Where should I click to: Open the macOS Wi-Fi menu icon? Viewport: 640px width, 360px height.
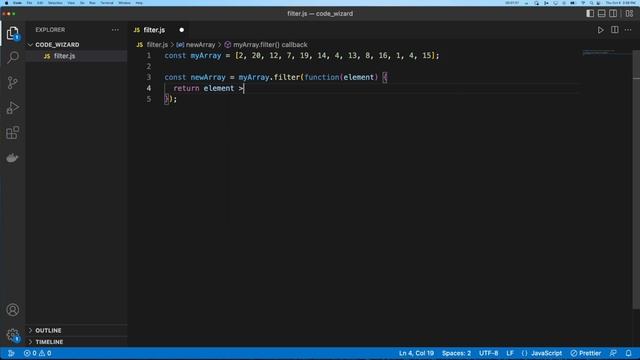[x=582, y=3]
